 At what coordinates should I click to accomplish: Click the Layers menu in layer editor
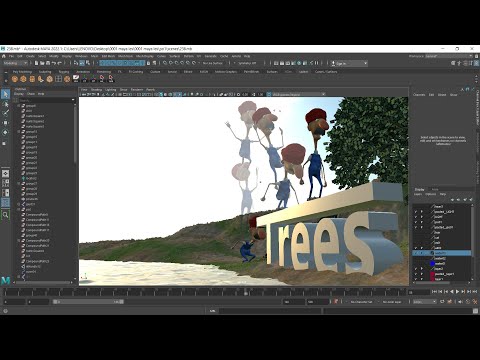[418, 194]
